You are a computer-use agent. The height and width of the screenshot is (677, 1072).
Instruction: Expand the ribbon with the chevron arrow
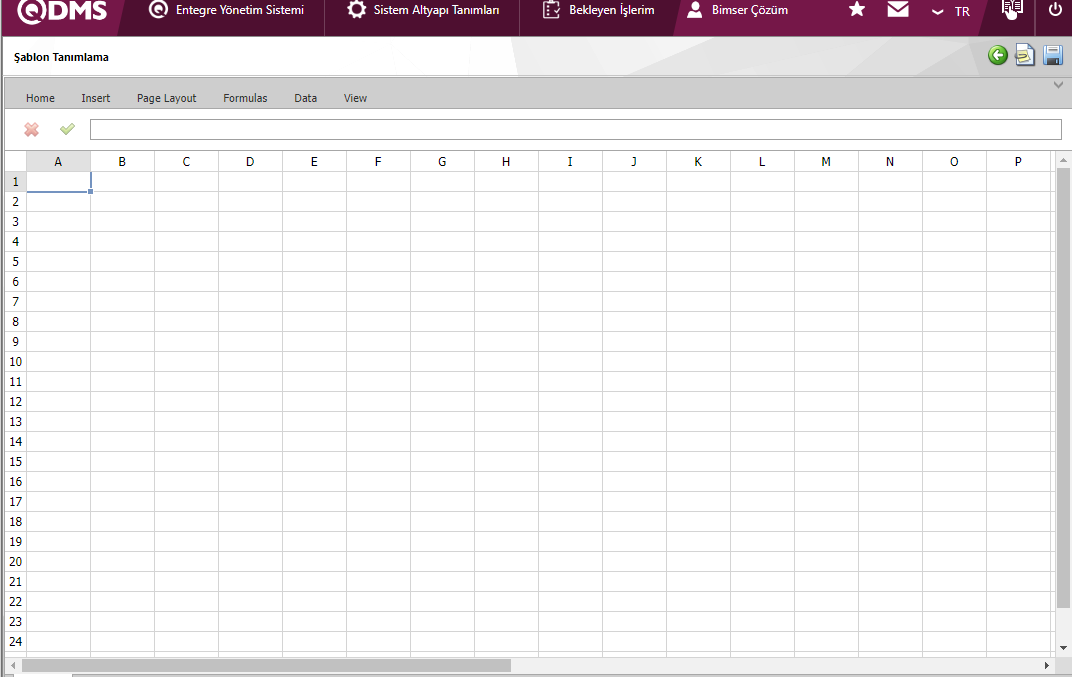pyautogui.click(x=1058, y=86)
